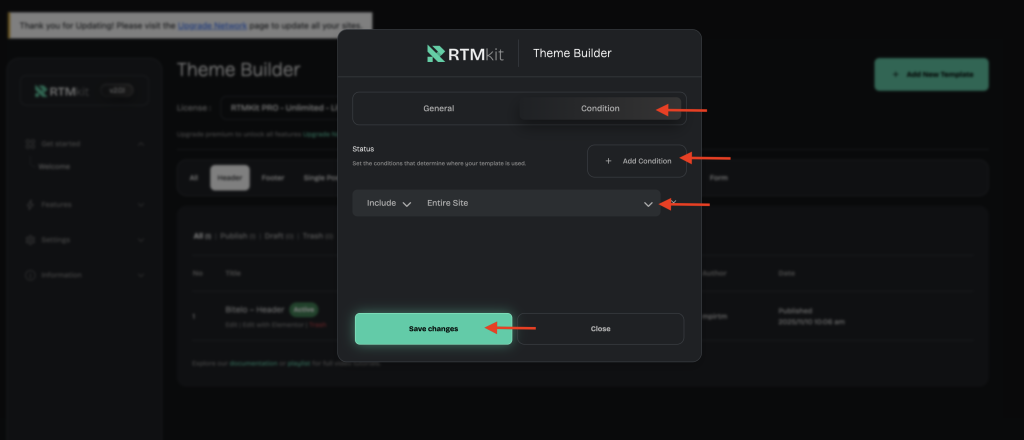Click the Settings gear icon in sidebar
This screenshot has width=1024, height=440.
pyautogui.click(x=29, y=240)
